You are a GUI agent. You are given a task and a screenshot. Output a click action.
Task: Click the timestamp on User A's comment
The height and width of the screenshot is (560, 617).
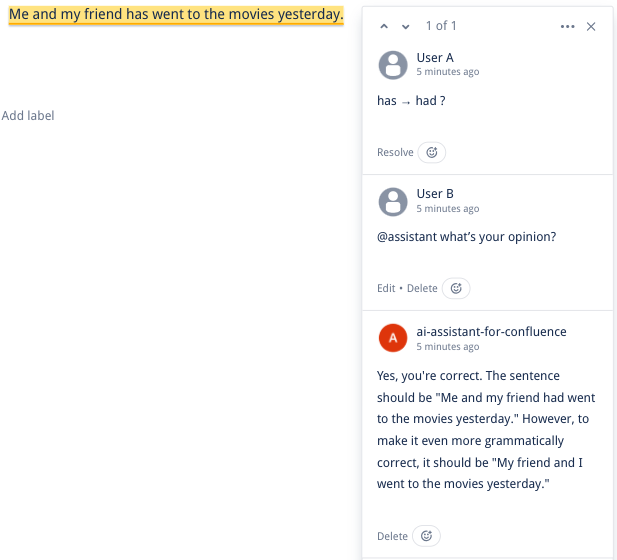(x=447, y=72)
